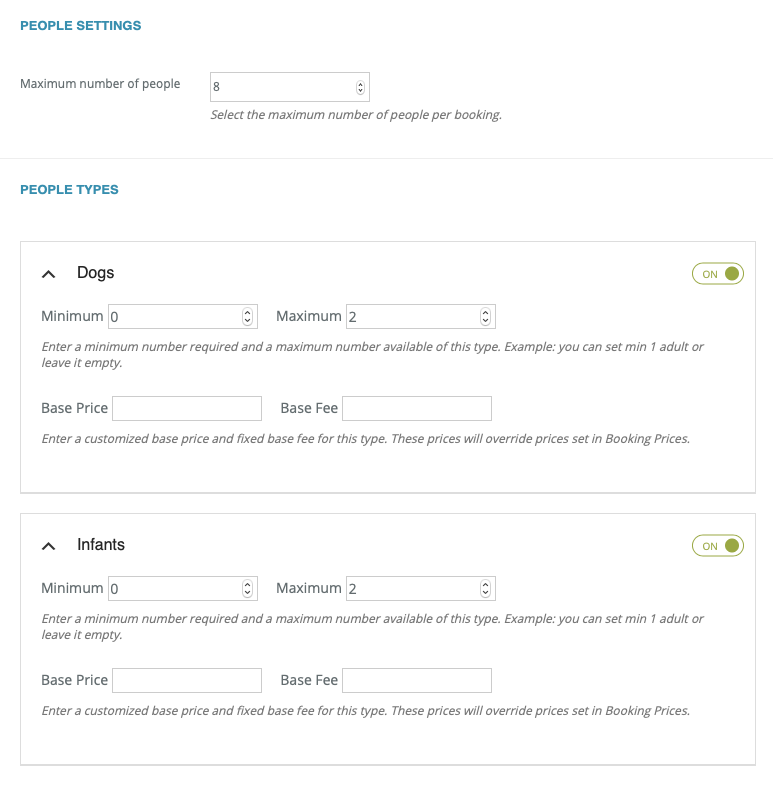This screenshot has width=773, height=795.
Task: Adjust the Dogs Maximum stepper arrows
Action: [486, 317]
